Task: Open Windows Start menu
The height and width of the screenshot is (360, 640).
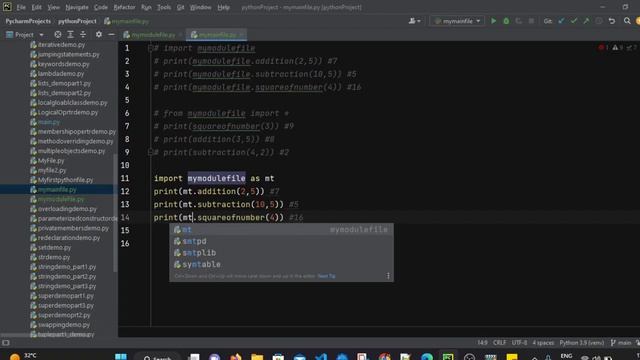Action: coord(121,357)
